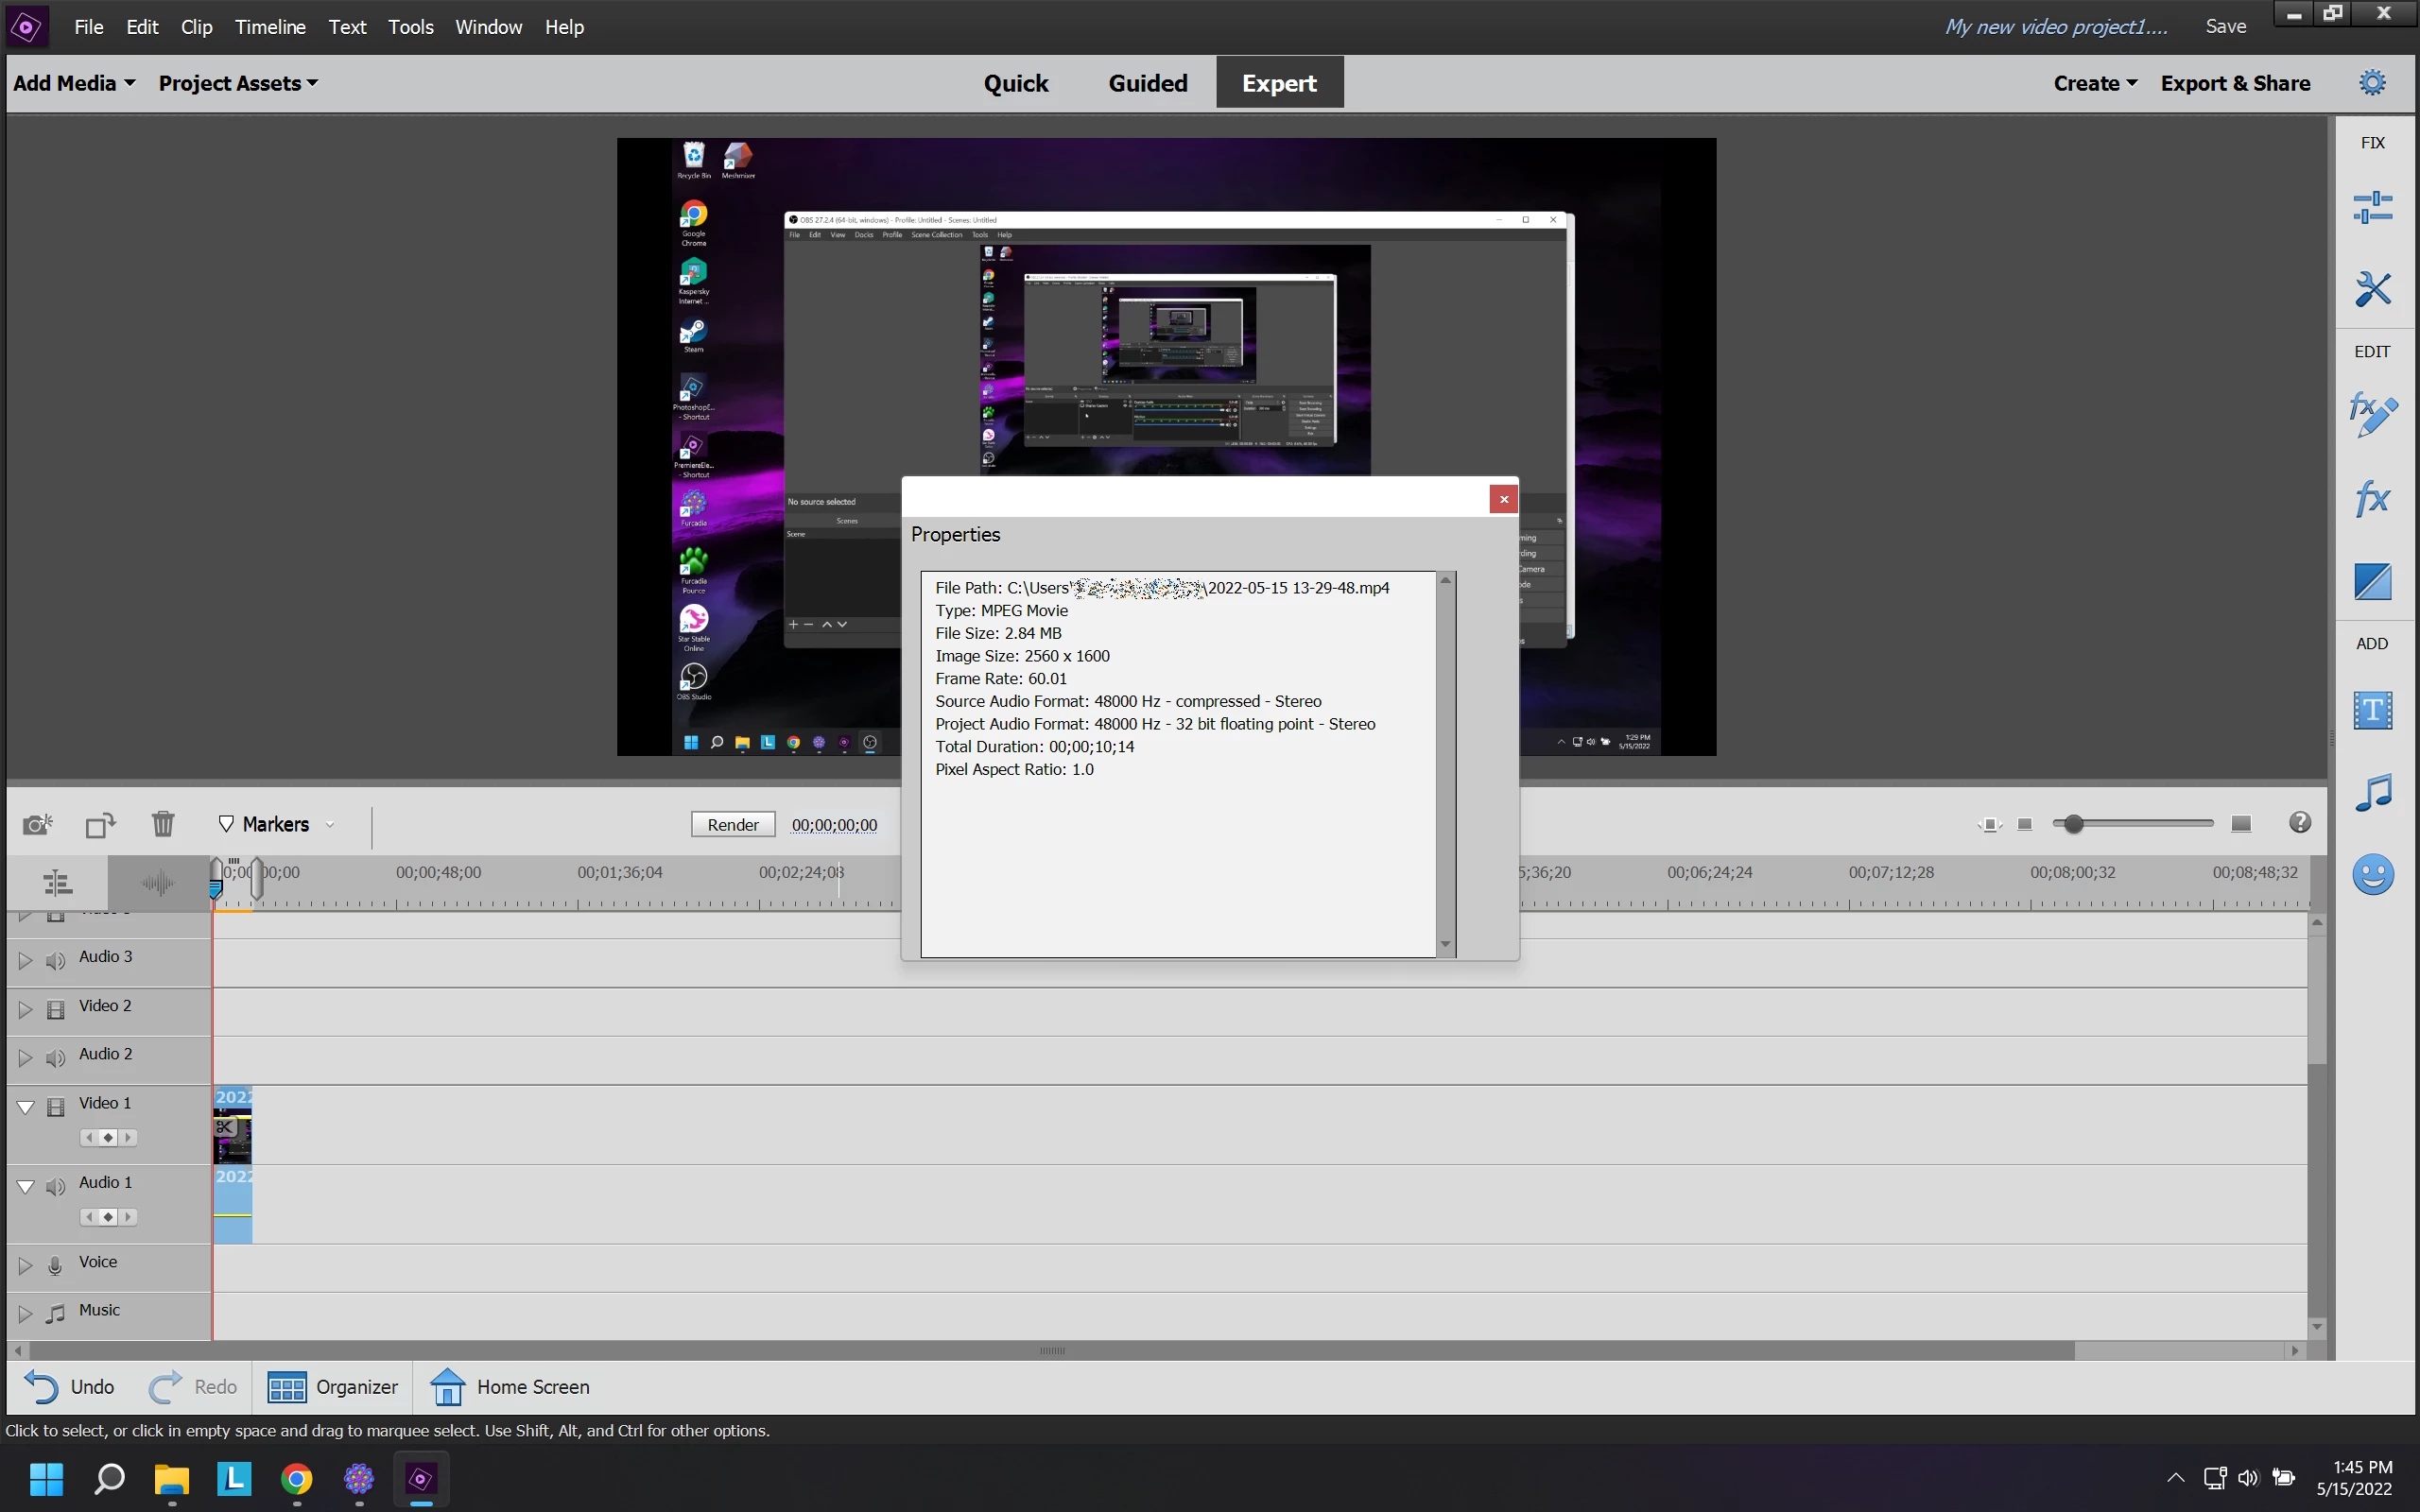The width and height of the screenshot is (2420, 1512).
Task: Mute the Audio 3 track speaker
Action: [x=56, y=961]
